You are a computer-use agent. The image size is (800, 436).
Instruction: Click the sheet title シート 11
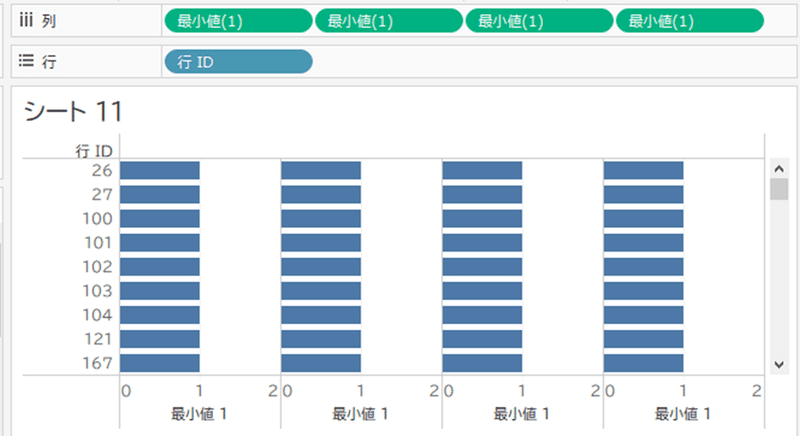(73, 111)
